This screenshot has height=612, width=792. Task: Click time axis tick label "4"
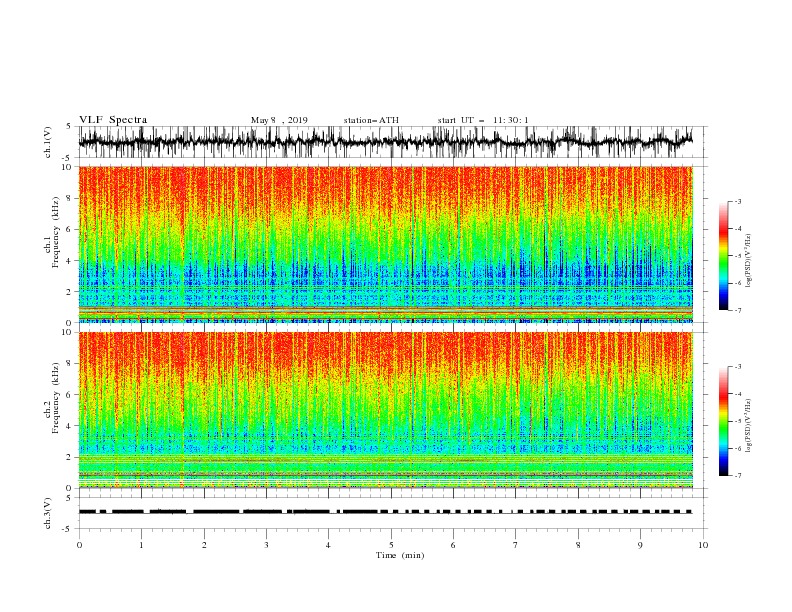click(329, 545)
